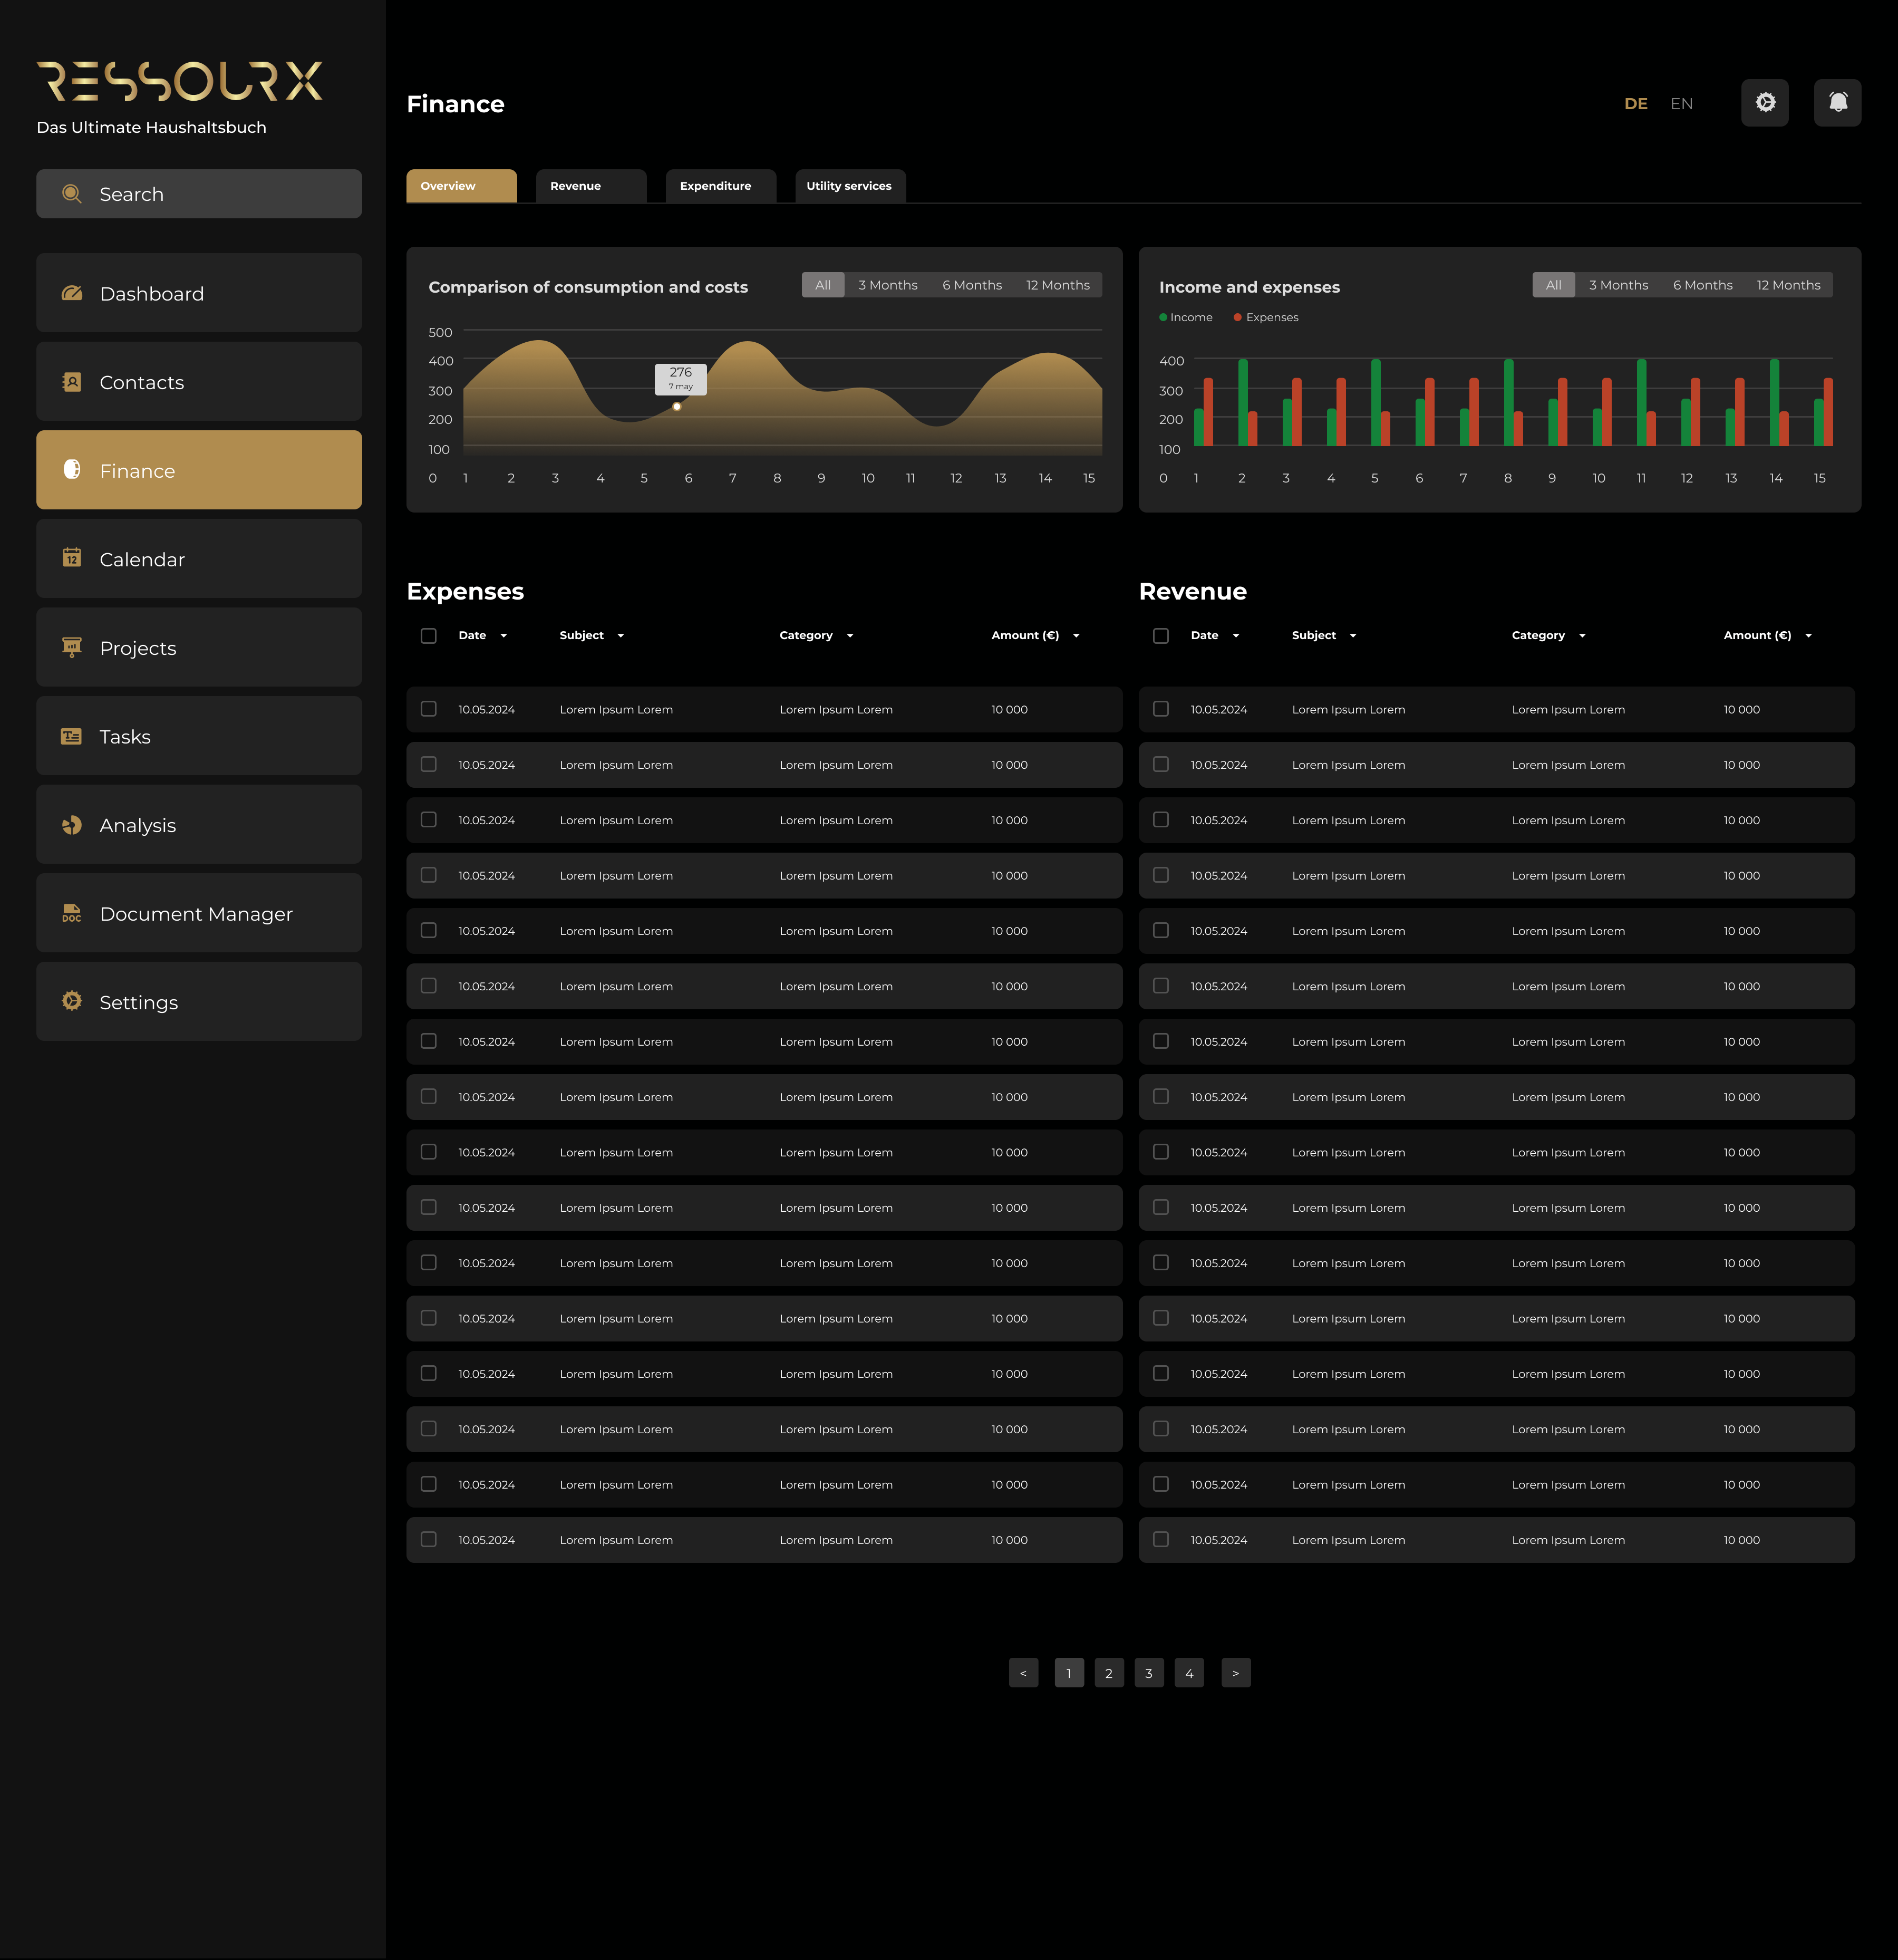The width and height of the screenshot is (1898, 1960).
Task: Select All range in consumption chart
Action: [823, 285]
